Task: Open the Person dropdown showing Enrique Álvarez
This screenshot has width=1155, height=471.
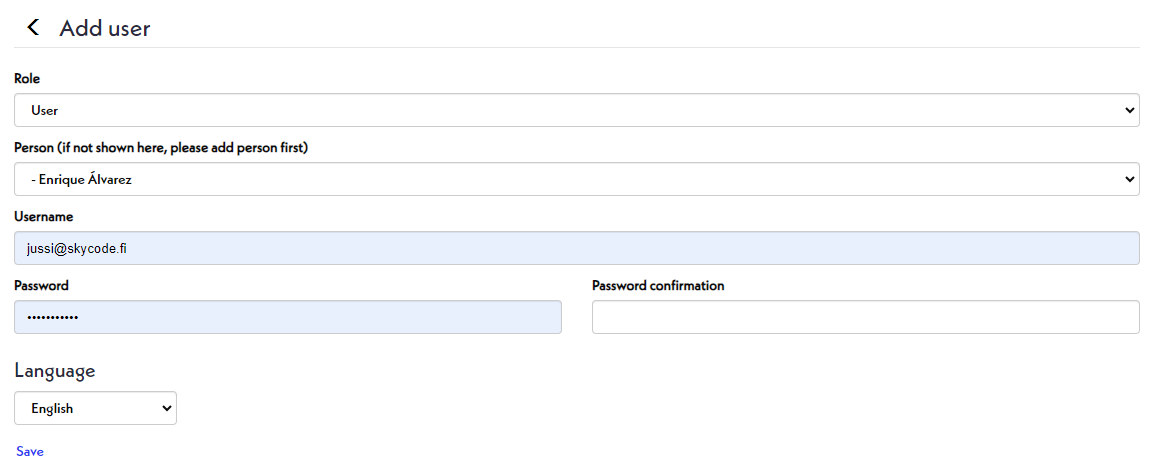Action: tap(576, 180)
